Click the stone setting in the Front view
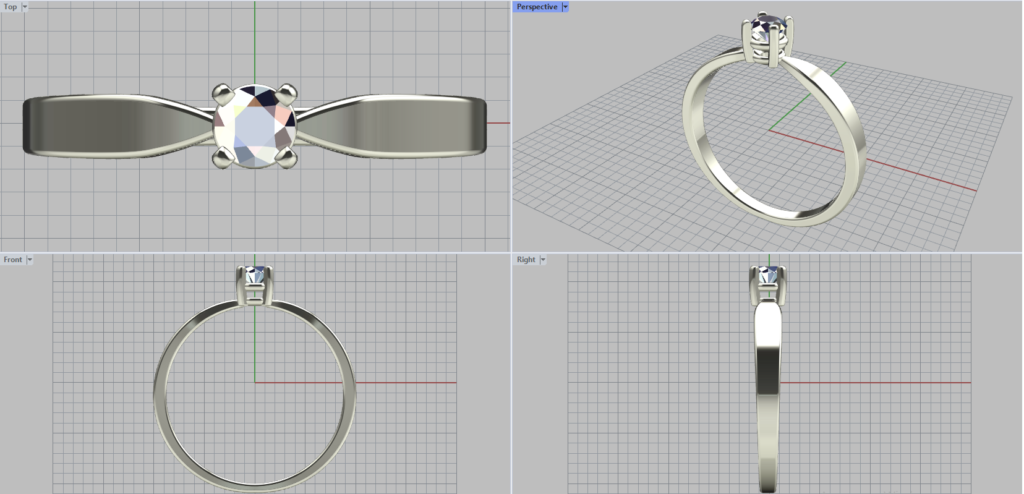The height and width of the screenshot is (494, 1024). pyautogui.click(x=255, y=285)
